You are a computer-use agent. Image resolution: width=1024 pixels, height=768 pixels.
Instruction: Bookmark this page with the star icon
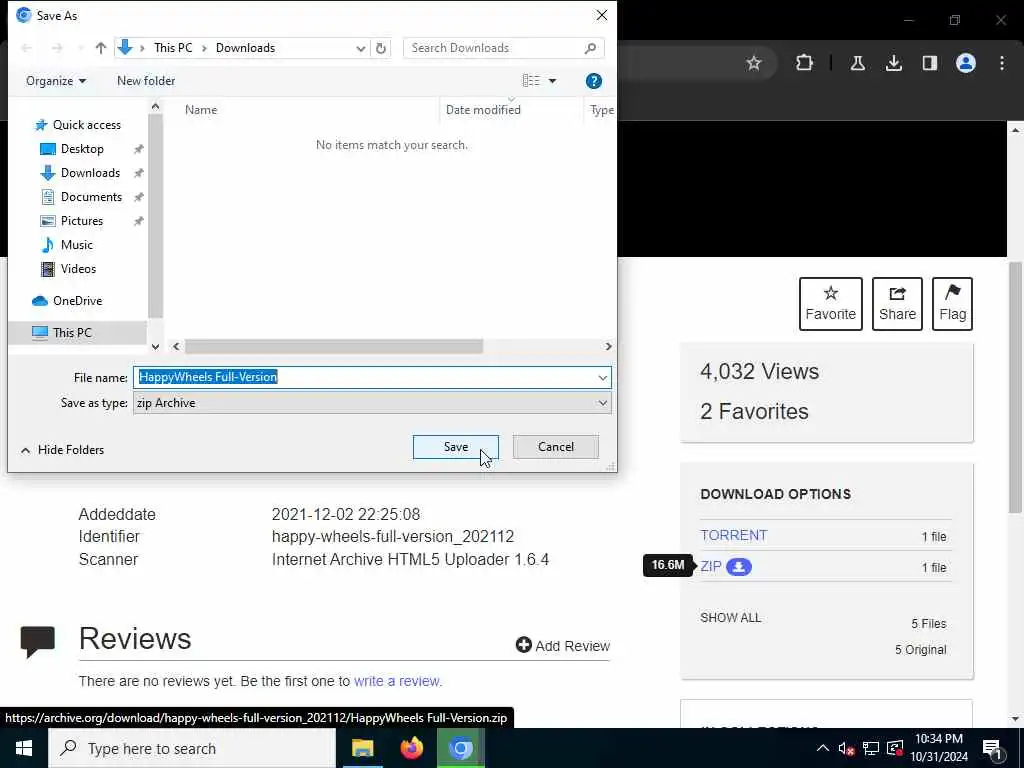pyautogui.click(x=754, y=63)
